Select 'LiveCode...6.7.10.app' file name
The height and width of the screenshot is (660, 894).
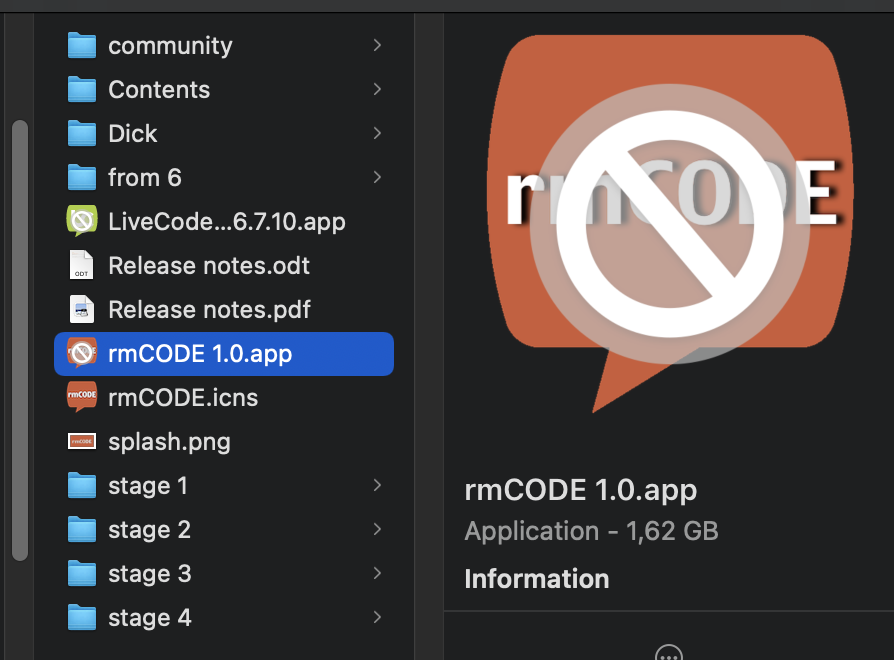coord(227,222)
